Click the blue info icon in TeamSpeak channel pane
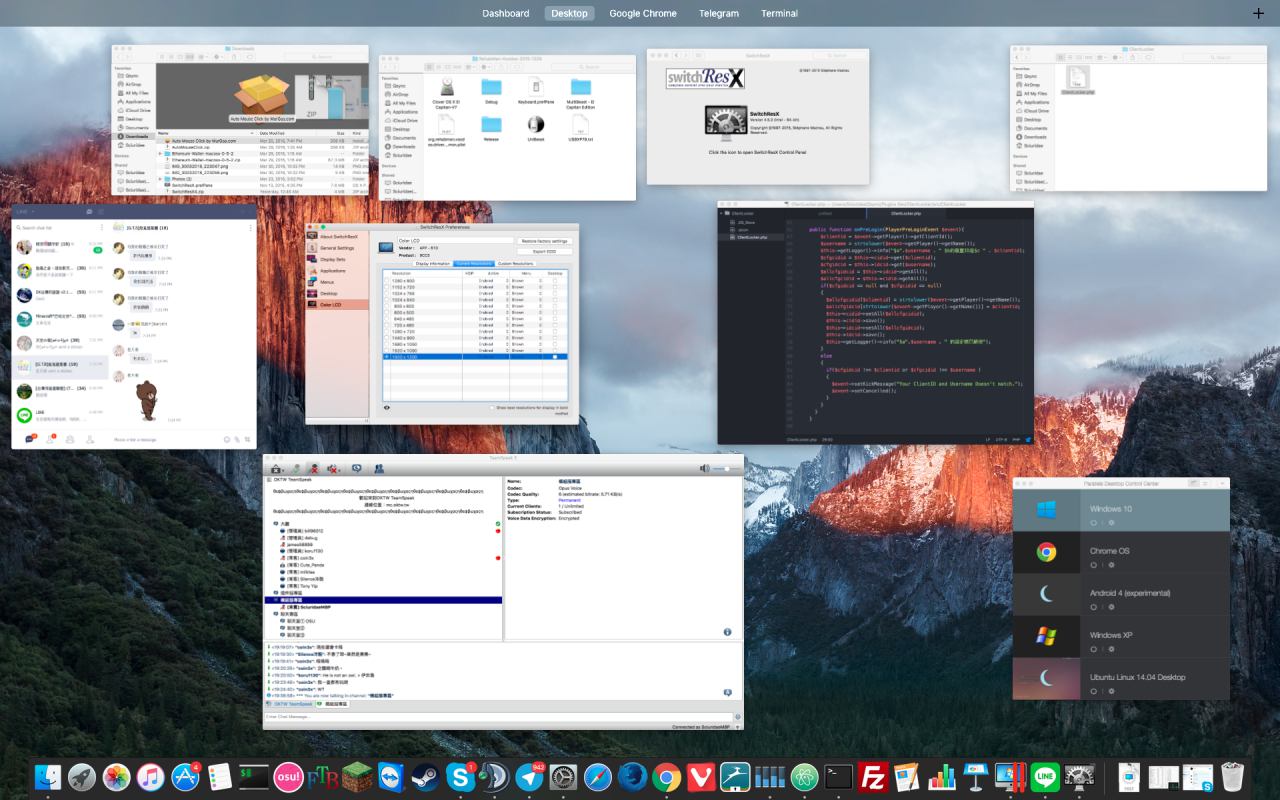Image resolution: width=1280 pixels, height=800 pixels. coord(727,632)
